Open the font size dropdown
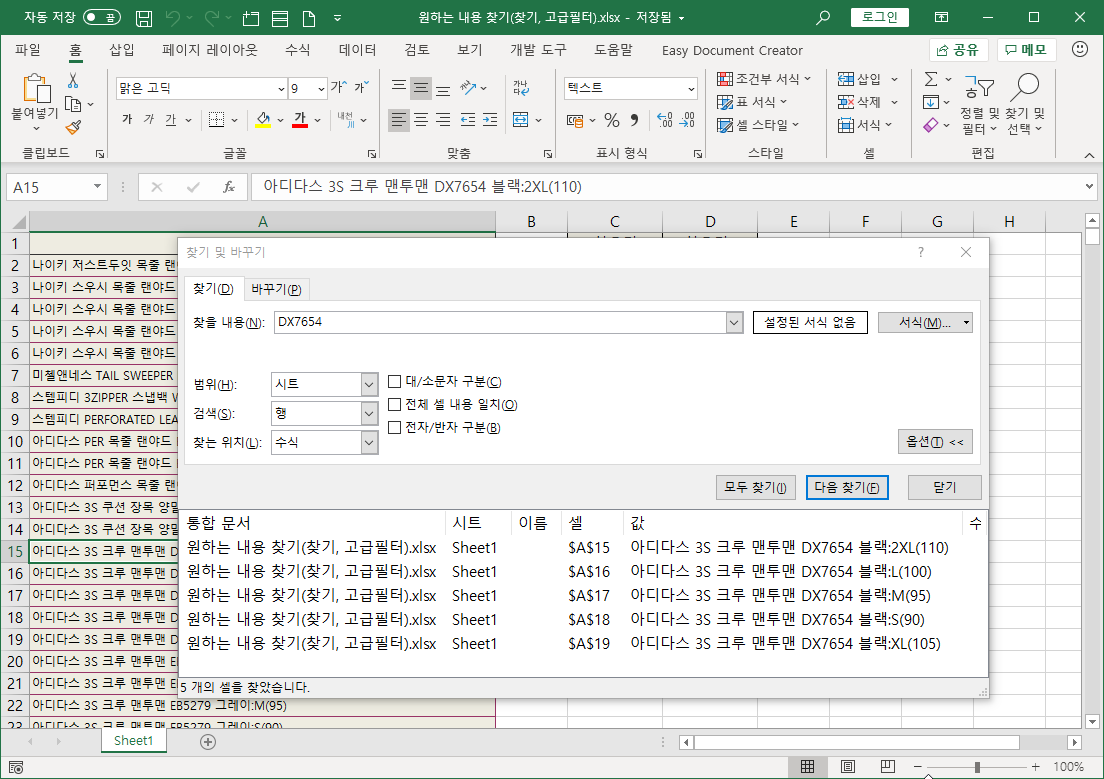1104x779 pixels. click(321, 89)
